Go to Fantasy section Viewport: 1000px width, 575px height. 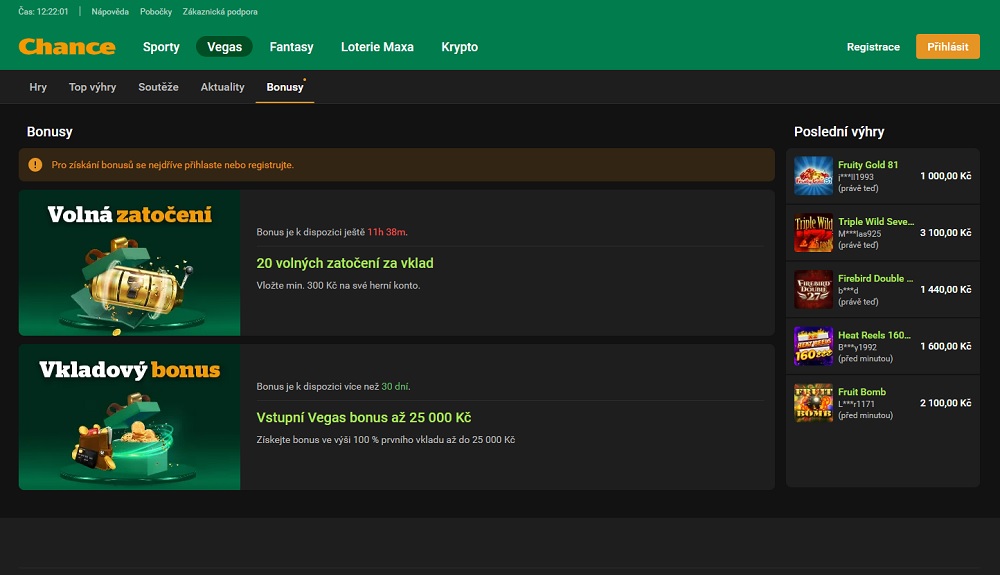[291, 47]
